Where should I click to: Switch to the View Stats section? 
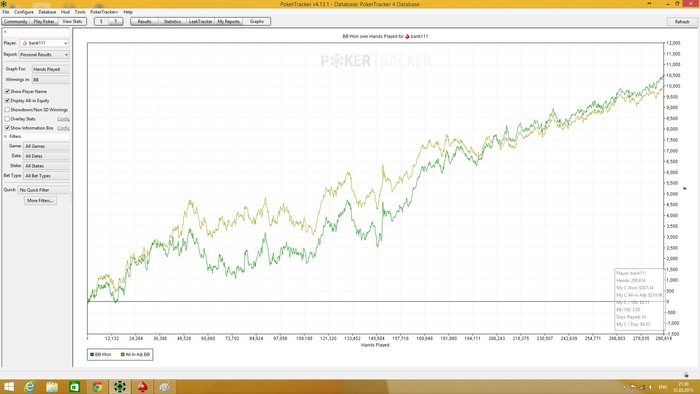point(72,21)
